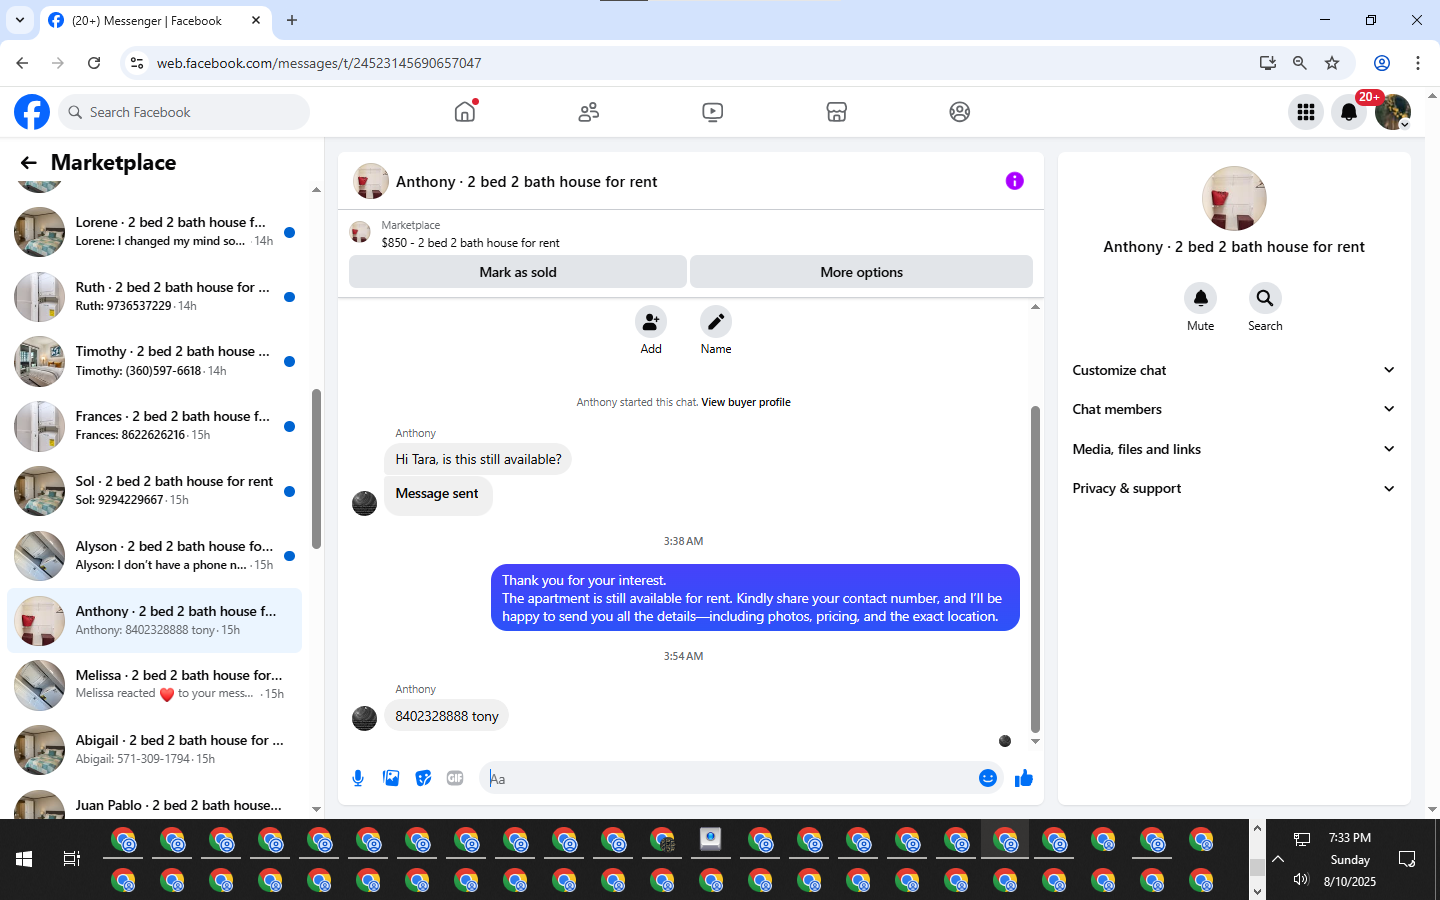This screenshot has height=900, width=1440.
Task: Select the Messenger Facebook browser tab
Action: pyautogui.click(x=155, y=20)
